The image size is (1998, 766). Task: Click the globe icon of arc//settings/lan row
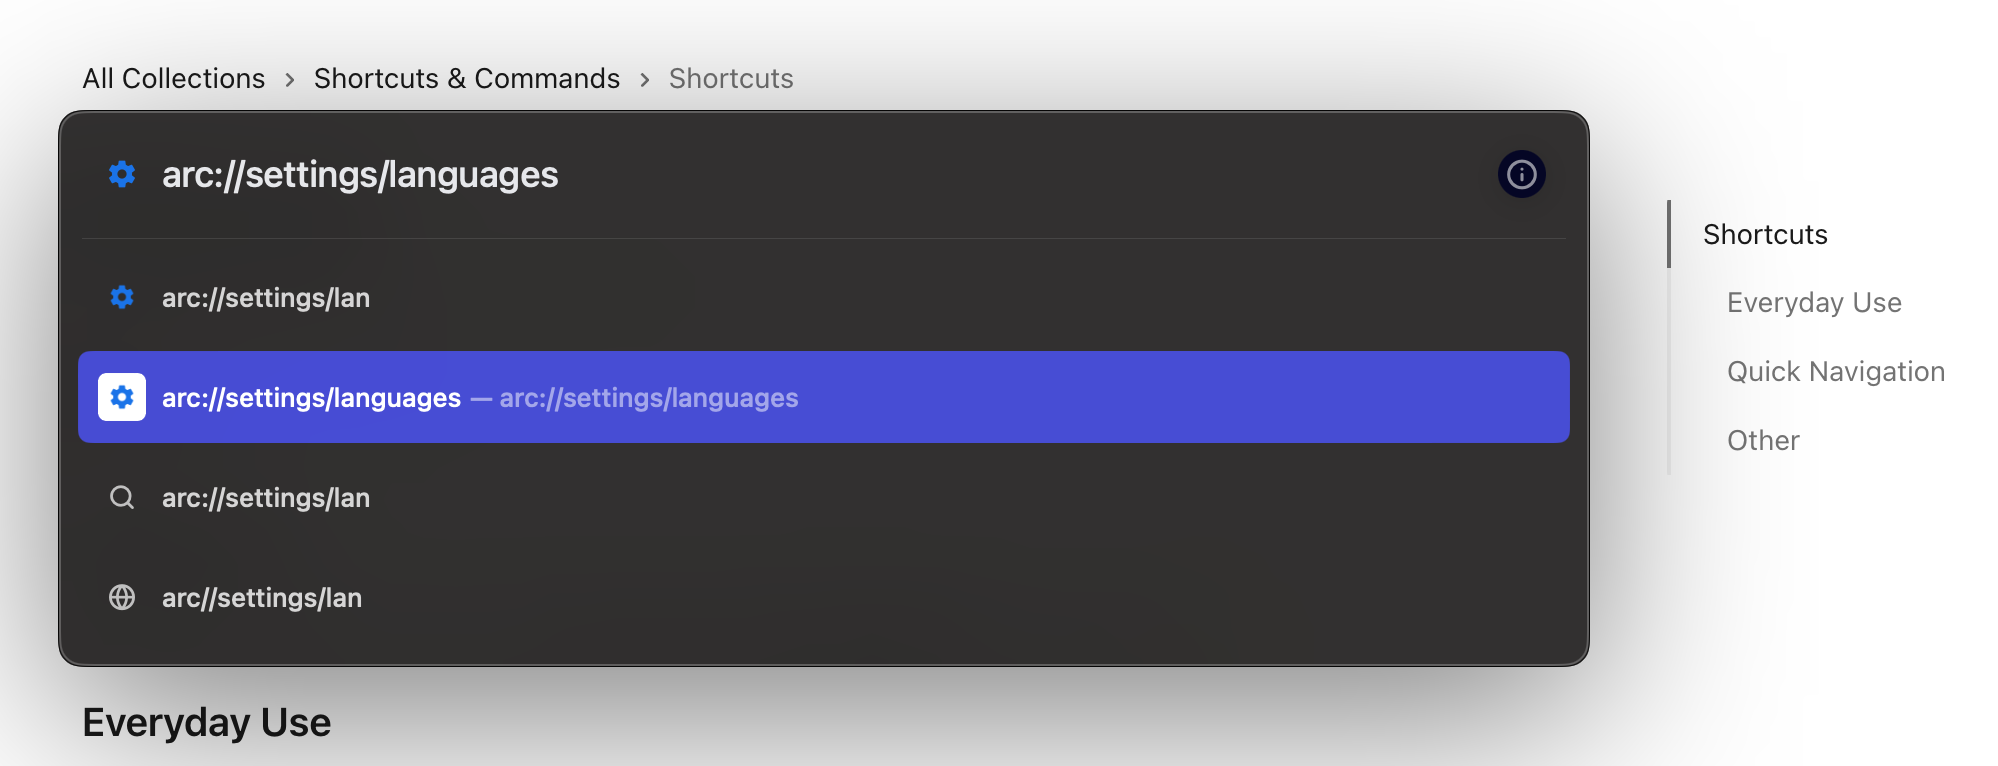122,597
